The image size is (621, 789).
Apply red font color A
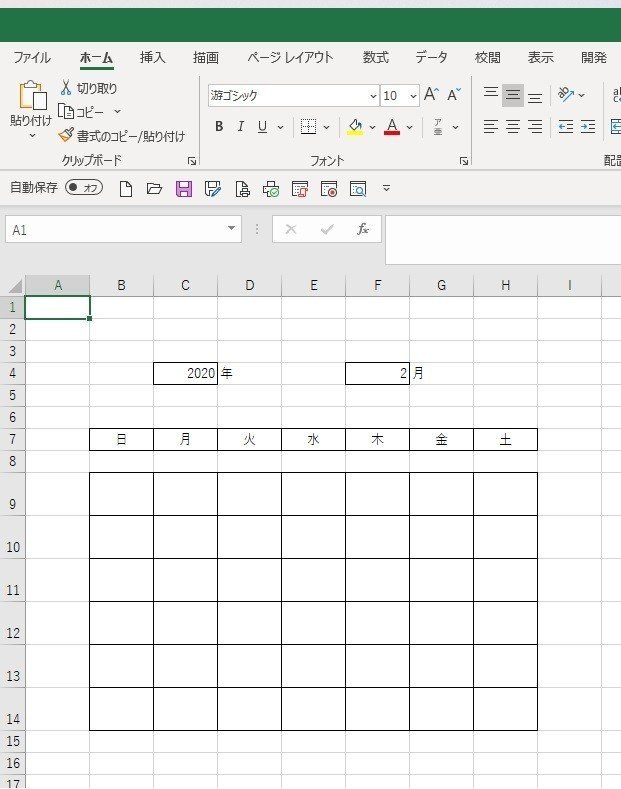392,127
